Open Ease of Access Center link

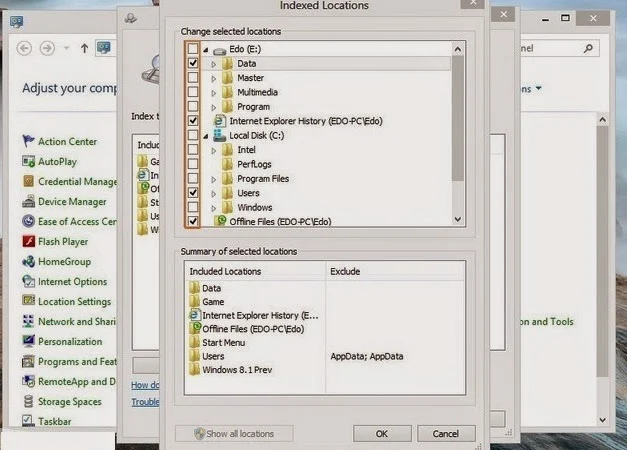77,221
